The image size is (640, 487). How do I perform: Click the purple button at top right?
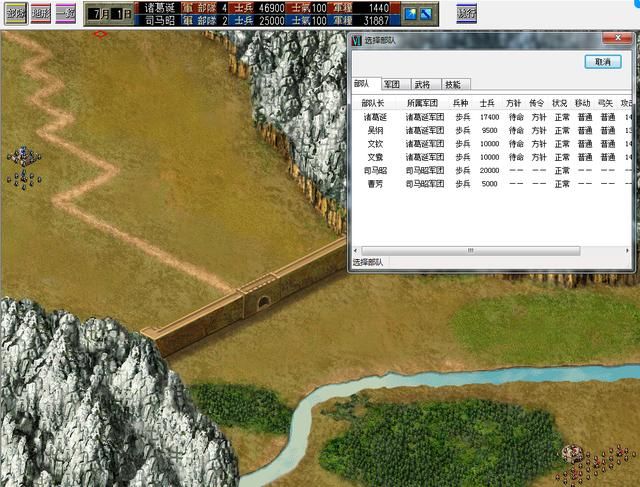click(x=466, y=14)
